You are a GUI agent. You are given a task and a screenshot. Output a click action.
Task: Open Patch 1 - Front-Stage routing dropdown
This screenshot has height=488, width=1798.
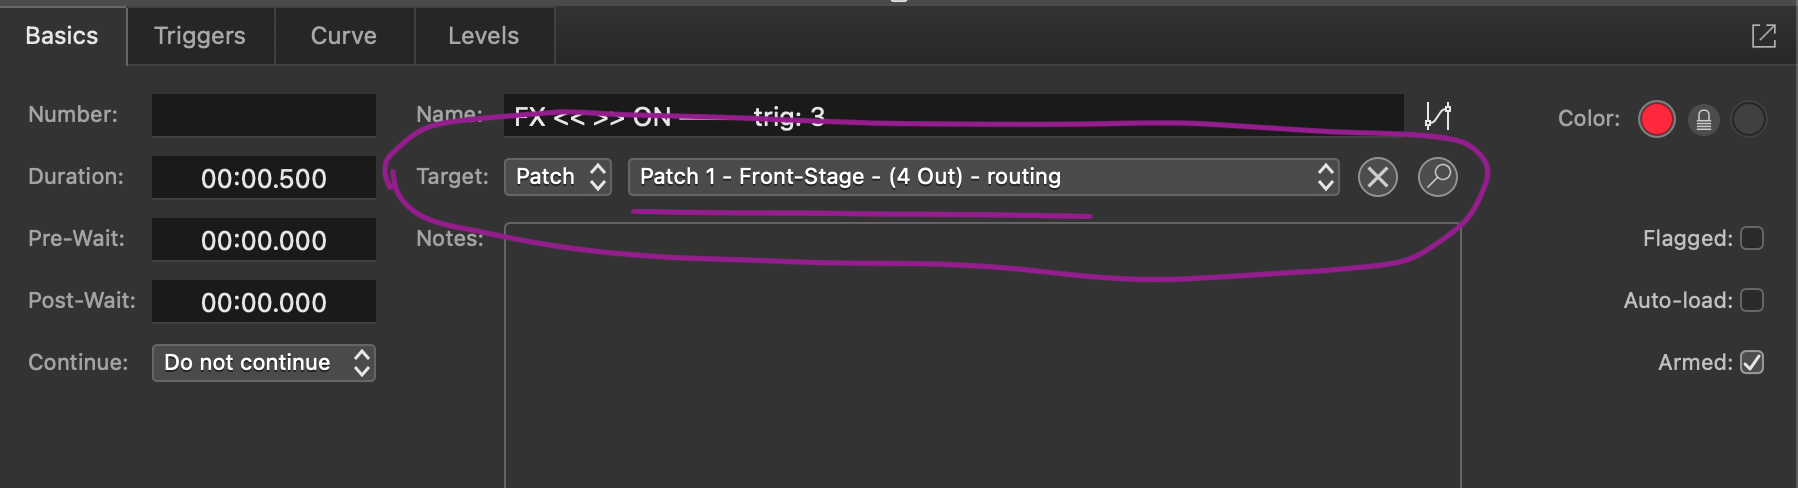(984, 177)
